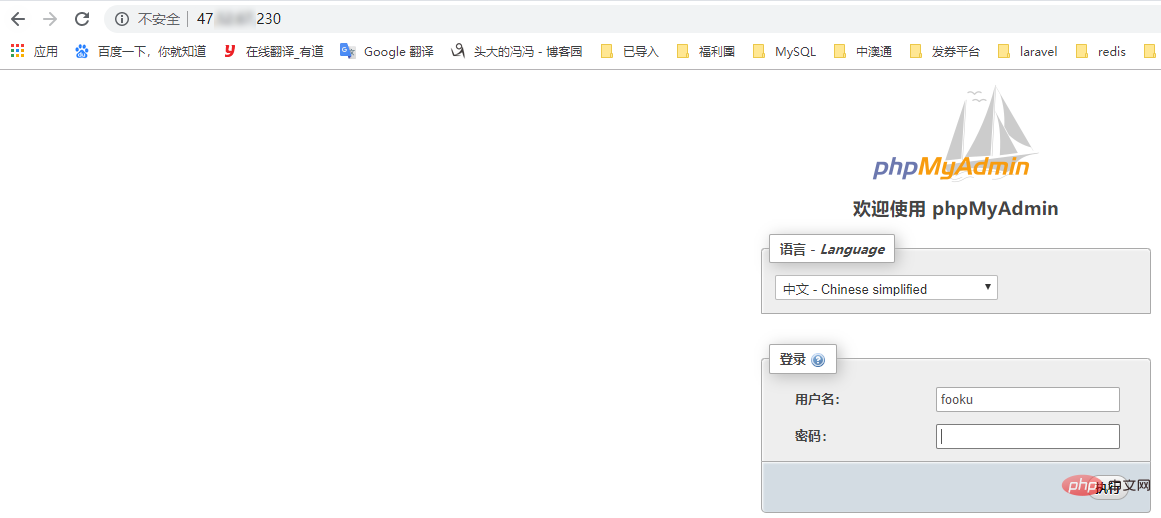
Task: Open the 在线翻译_有道 bookmark
Action: 273,51
